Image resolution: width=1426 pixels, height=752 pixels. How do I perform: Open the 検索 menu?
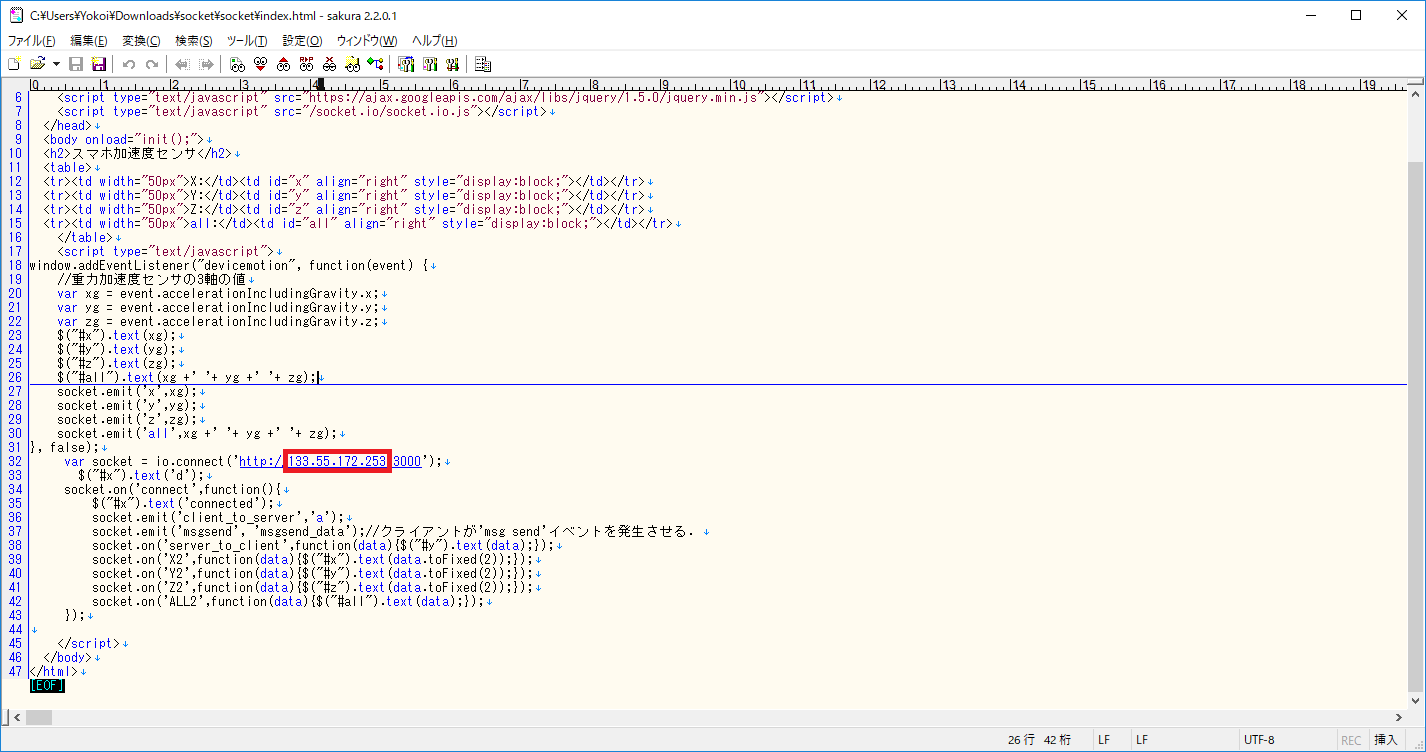[191, 40]
